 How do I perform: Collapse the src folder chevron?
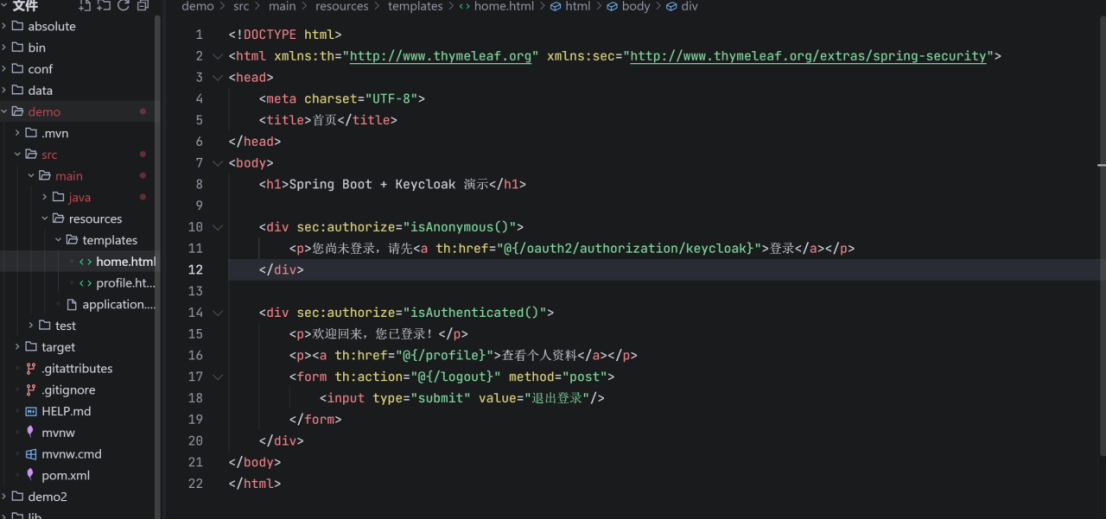point(18,155)
